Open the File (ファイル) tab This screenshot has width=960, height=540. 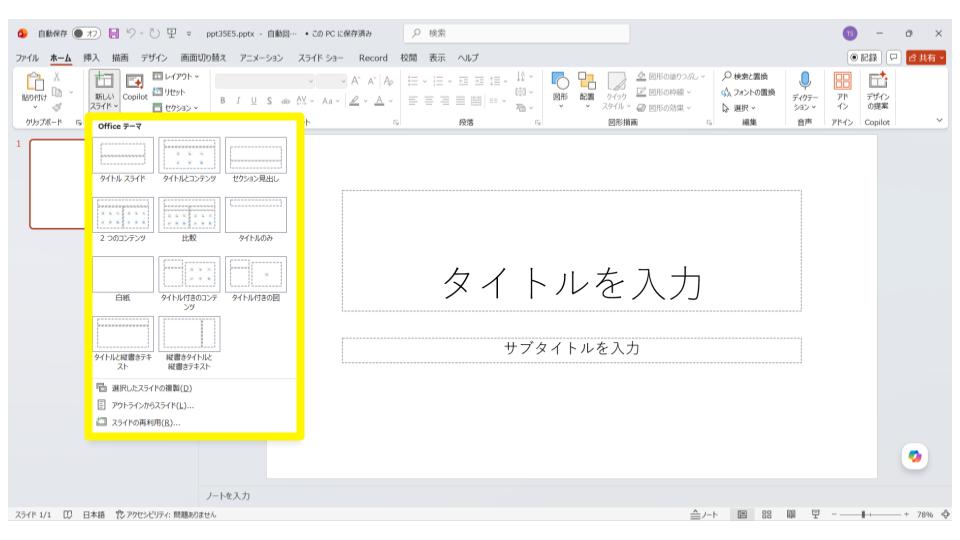point(27,58)
